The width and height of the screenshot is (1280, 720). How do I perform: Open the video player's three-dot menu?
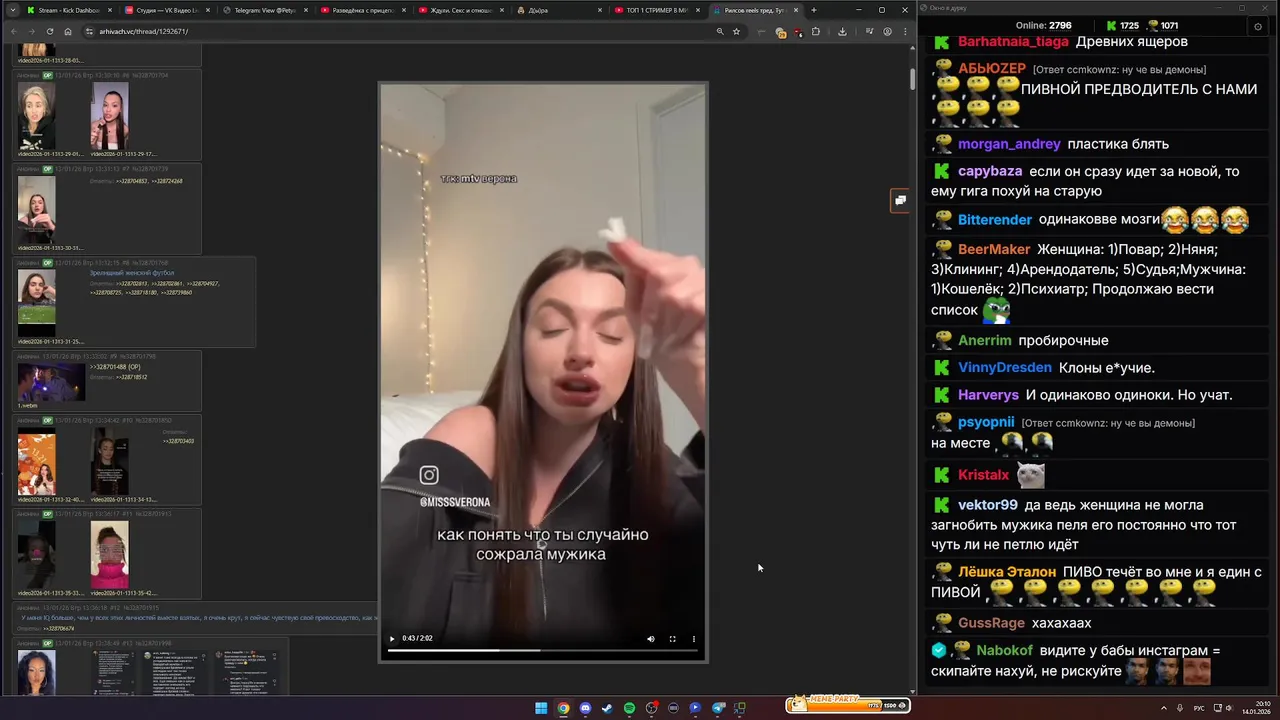pos(693,639)
